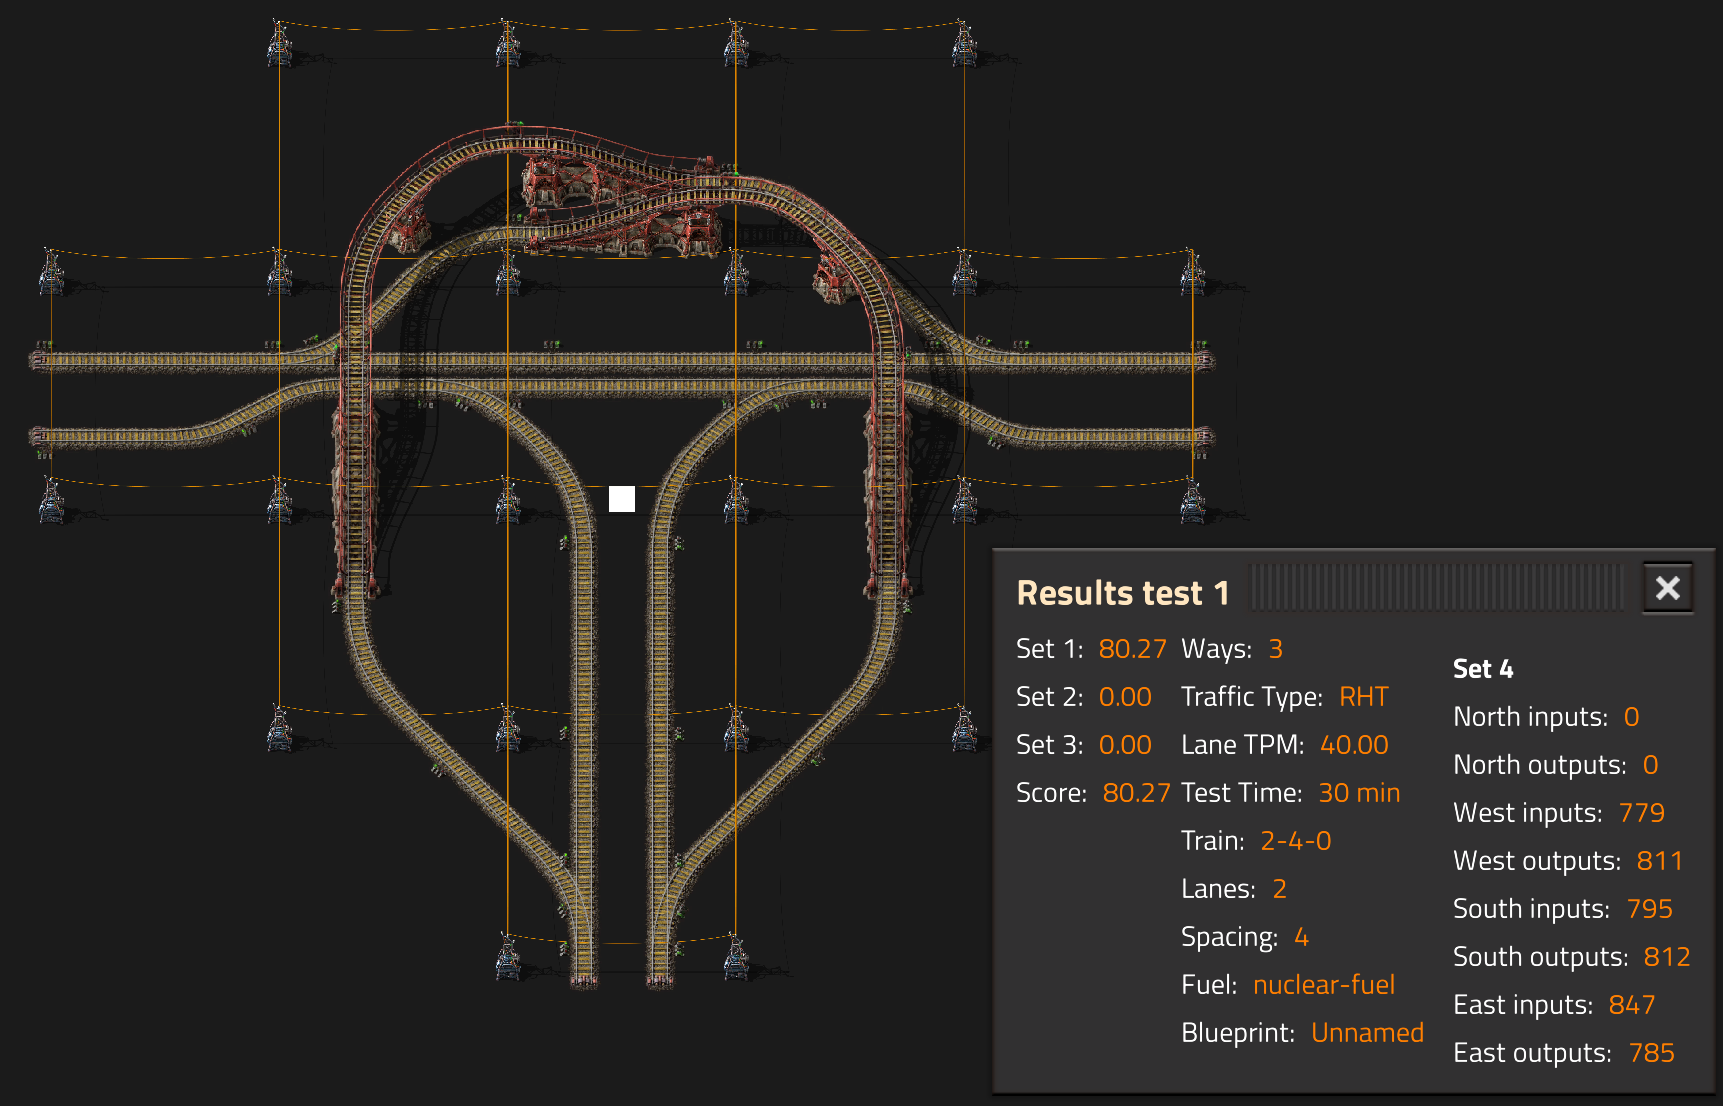Image resolution: width=1723 pixels, height=1106 pixels.
Task: Click the Set 2 value 0.00
Action: point(1125,697)
